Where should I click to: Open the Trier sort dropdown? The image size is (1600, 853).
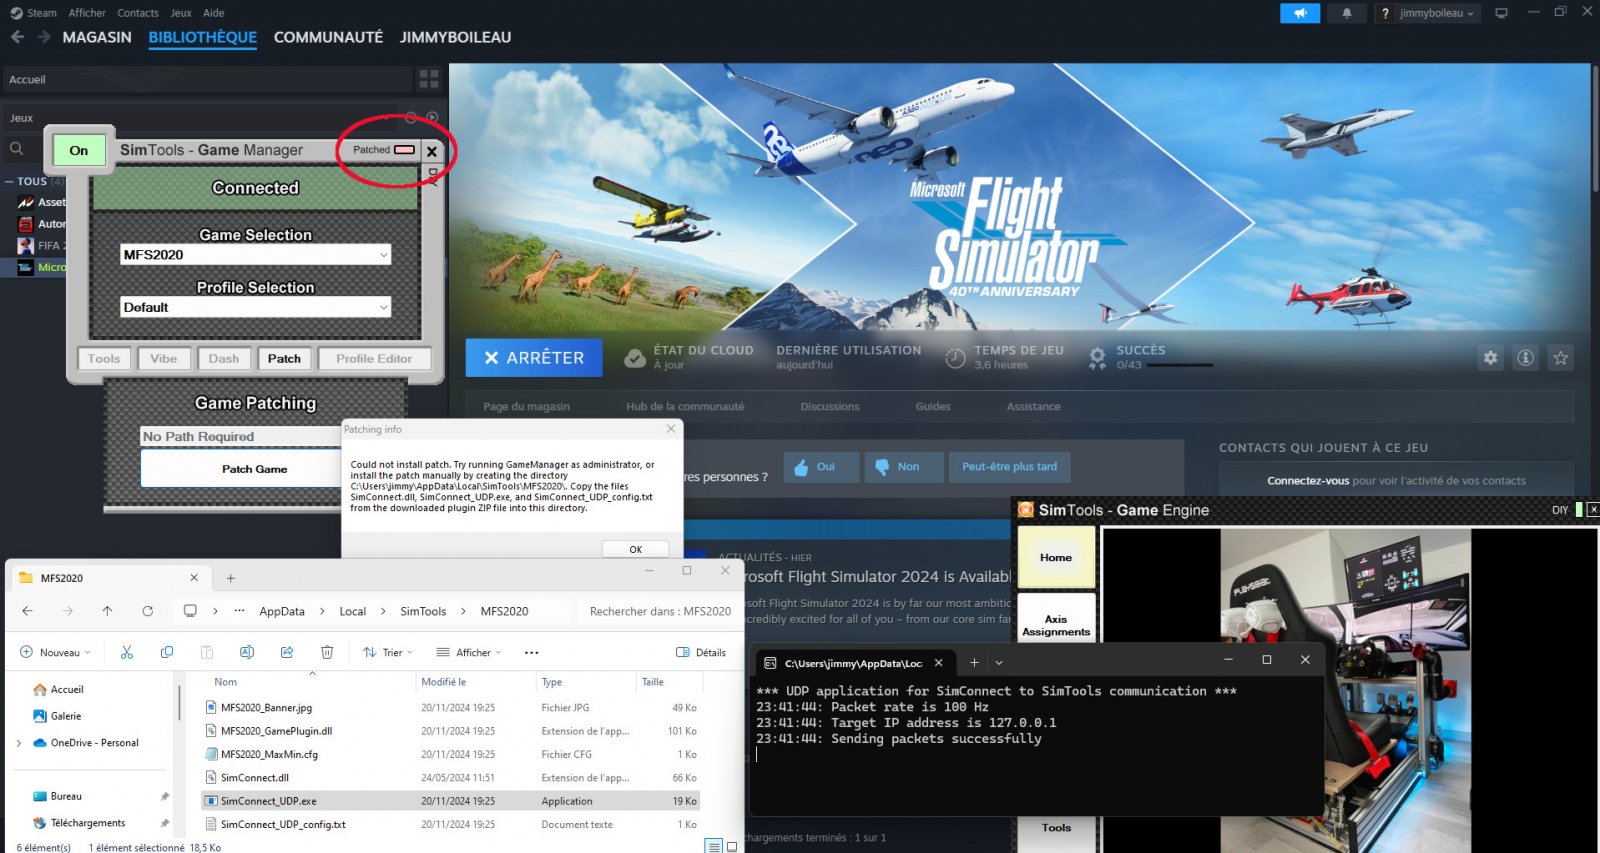pyautogui.click(x=388, y=652)
